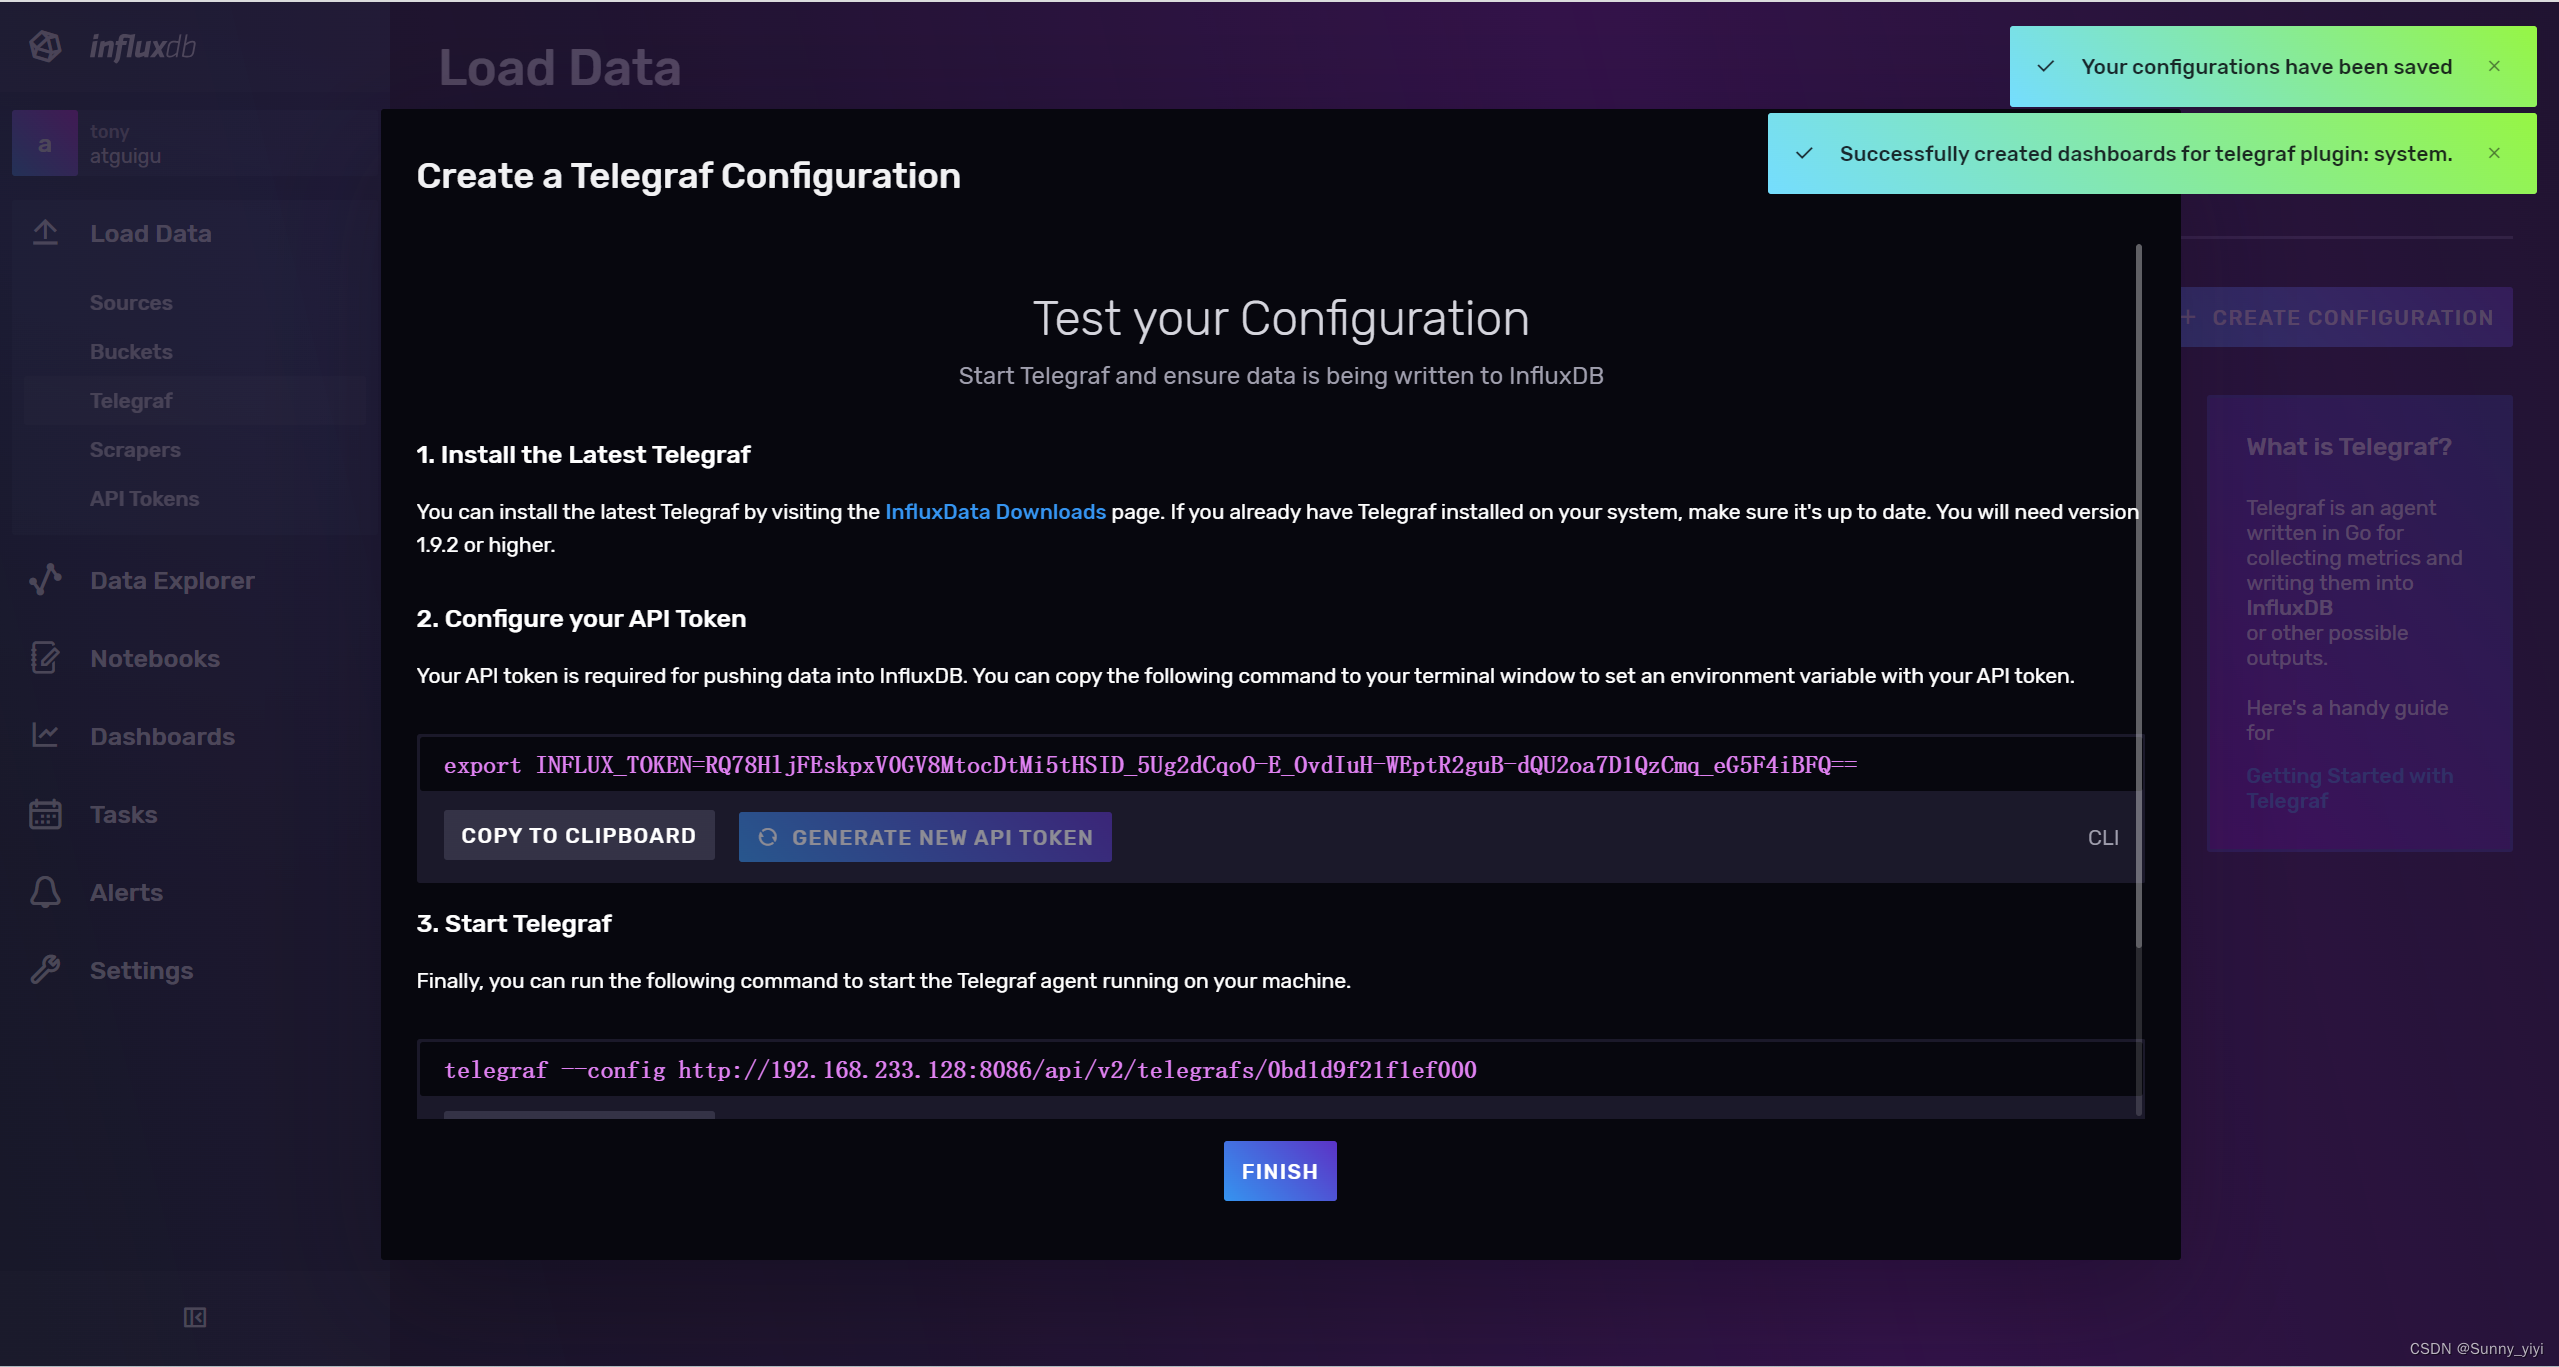Screen dimensions: 2559x1367
Task: Open the API Tokens submenu item
Action: pos(144,498)
